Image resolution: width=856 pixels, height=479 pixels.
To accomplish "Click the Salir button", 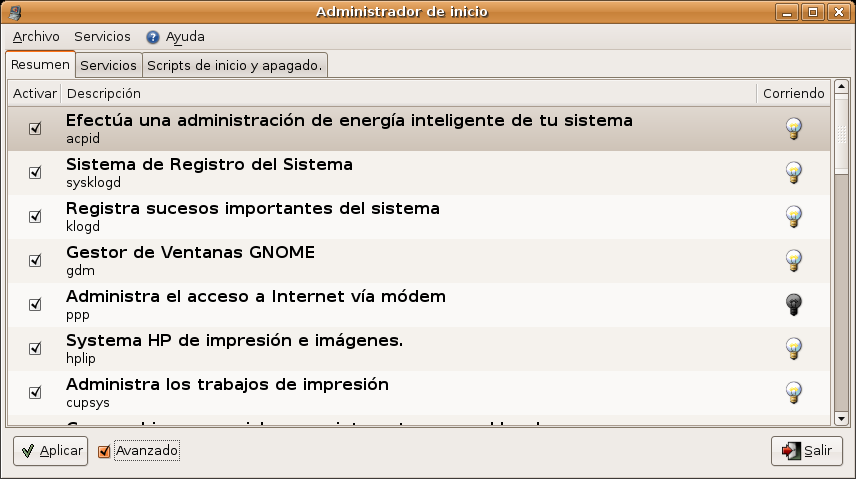I will (807, 451).
